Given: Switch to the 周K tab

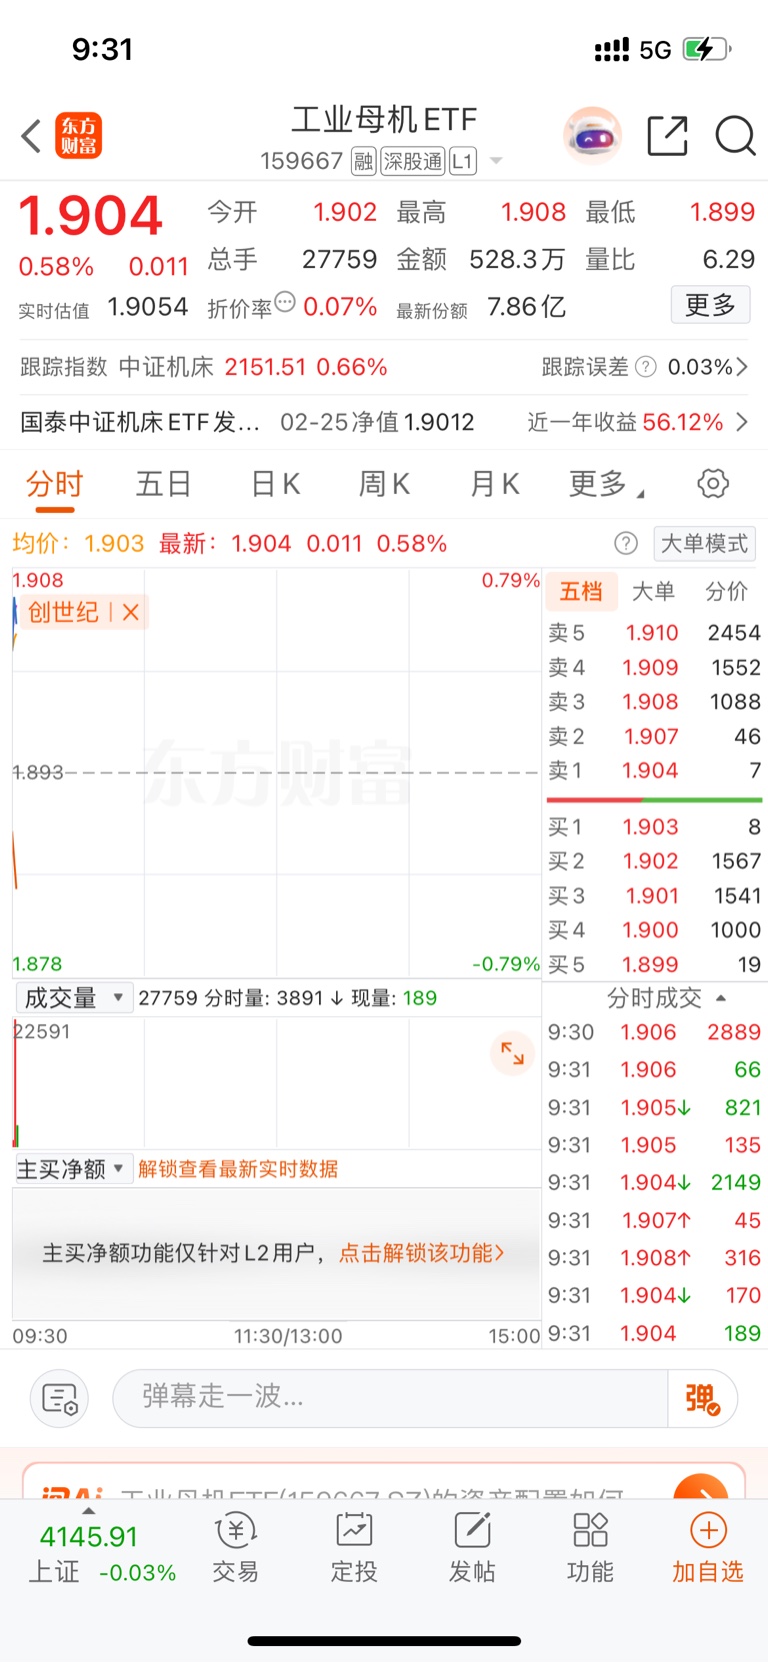Looking at the screenshot, I should pyautogui.click(x=385, y=484).
